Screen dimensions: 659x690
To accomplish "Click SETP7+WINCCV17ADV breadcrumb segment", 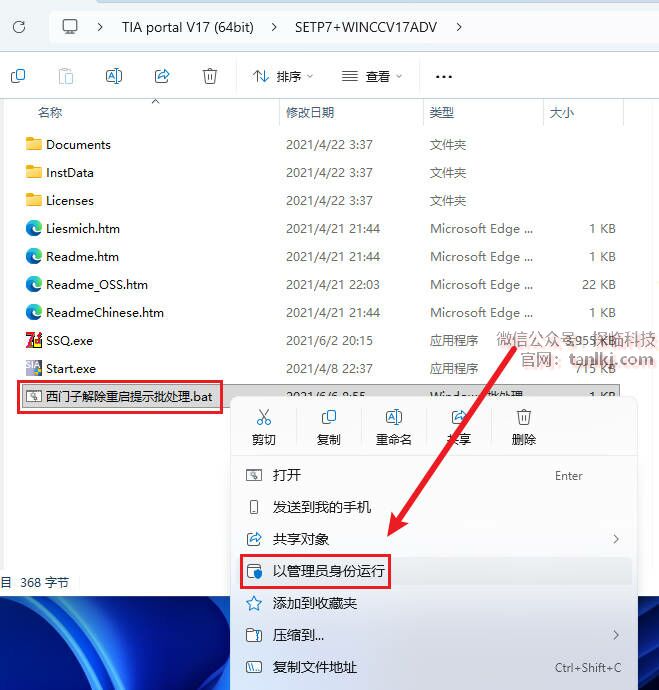I will point(366,27).
